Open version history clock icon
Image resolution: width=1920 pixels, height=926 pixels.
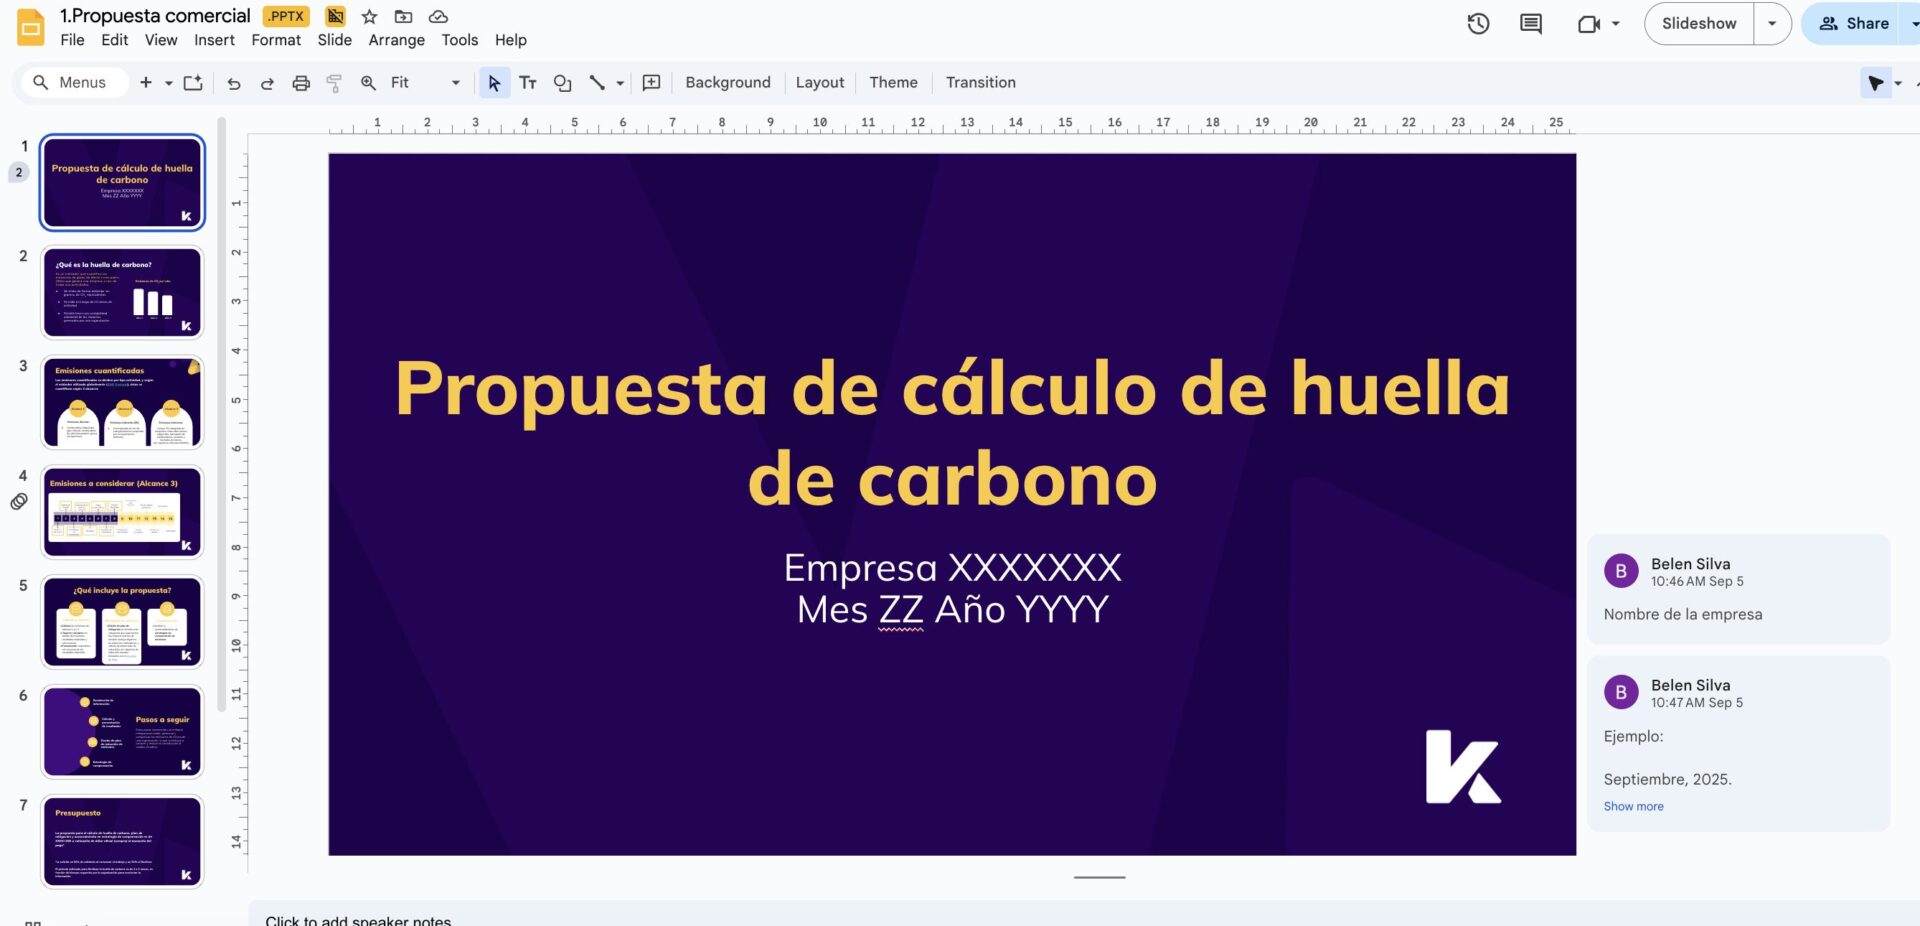tap(1478, 24)
